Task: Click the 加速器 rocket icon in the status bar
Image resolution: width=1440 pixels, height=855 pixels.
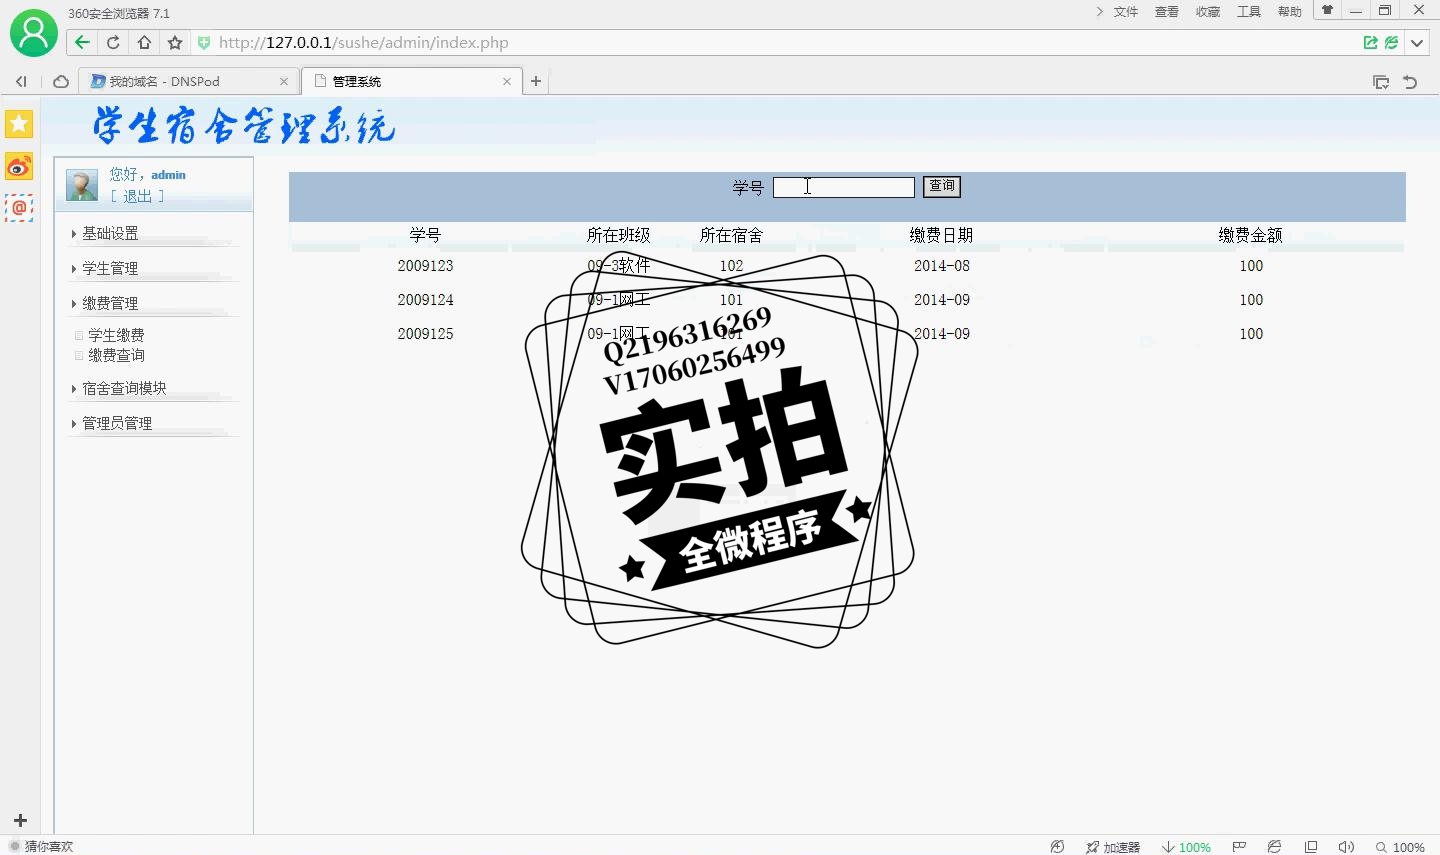Action: coord(1093,847)
